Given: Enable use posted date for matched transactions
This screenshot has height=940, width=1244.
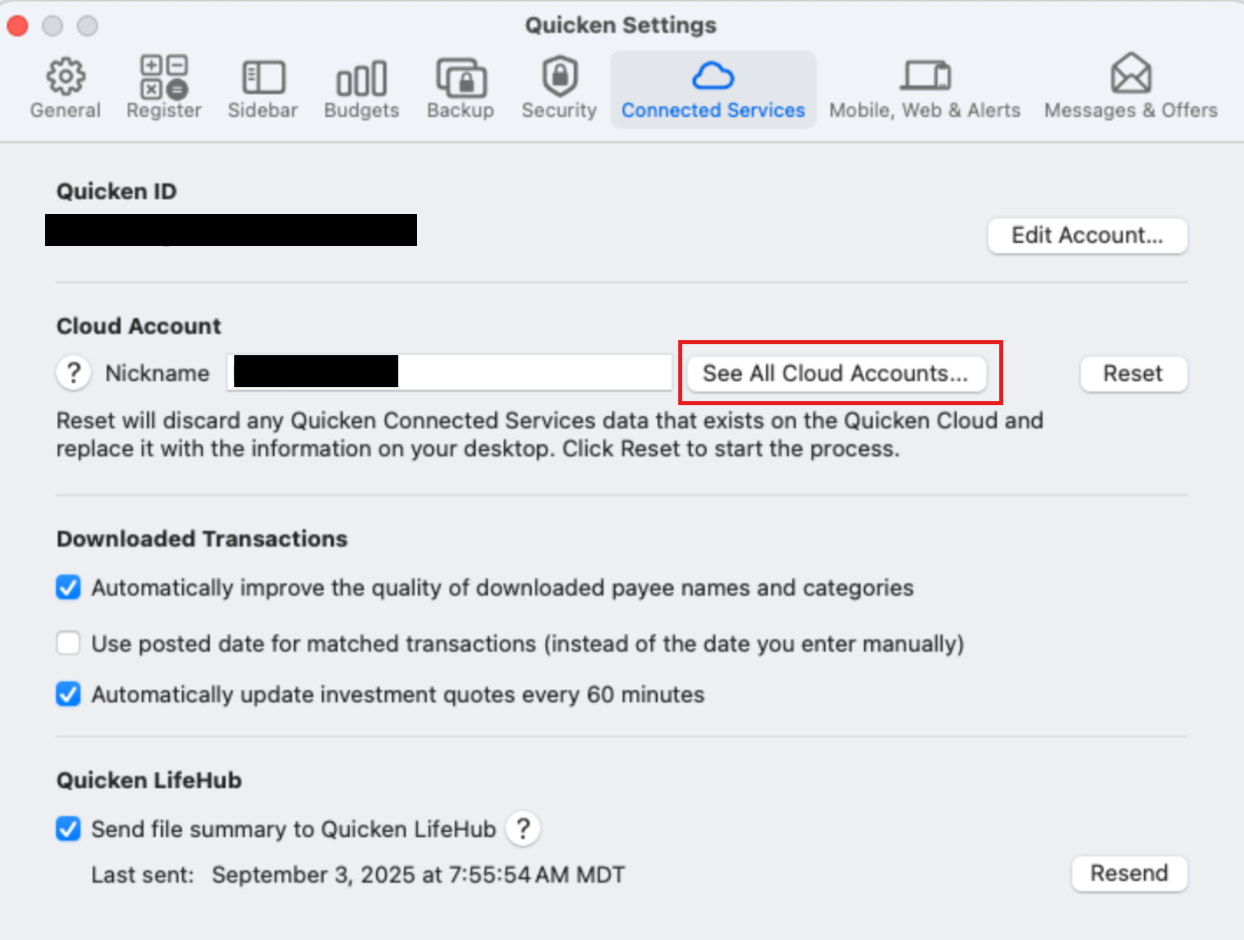Looking at the screenshot, I should coord(68,643).
